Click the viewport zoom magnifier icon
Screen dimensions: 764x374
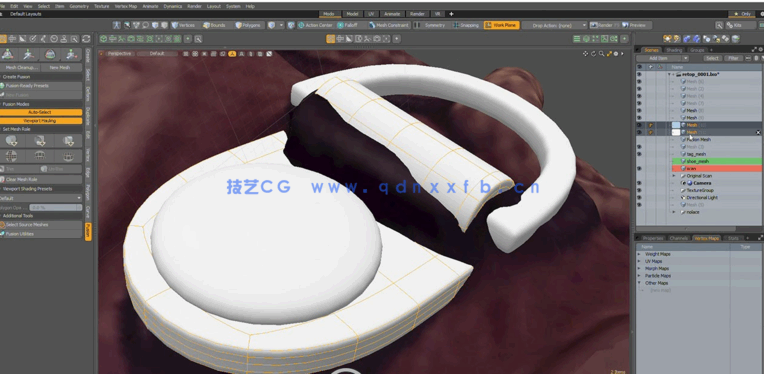(602, 54)
